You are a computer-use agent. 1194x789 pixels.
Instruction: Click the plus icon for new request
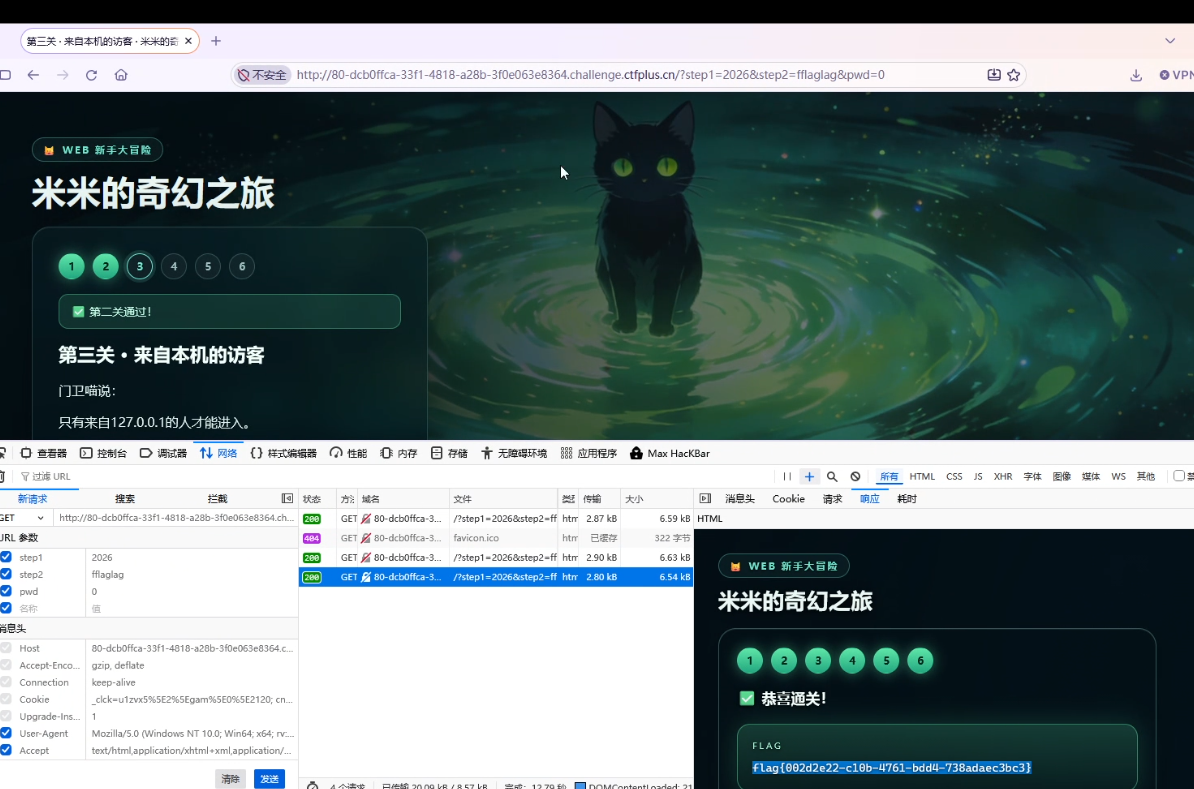[x=809, y=477]
